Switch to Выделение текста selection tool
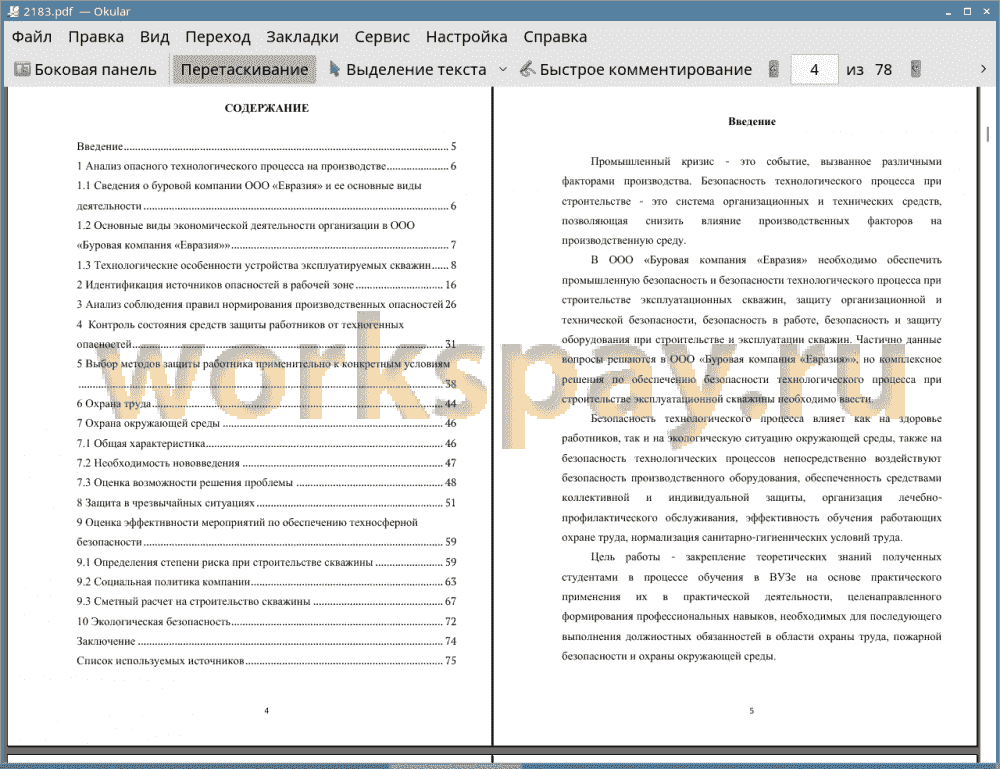 408,70
